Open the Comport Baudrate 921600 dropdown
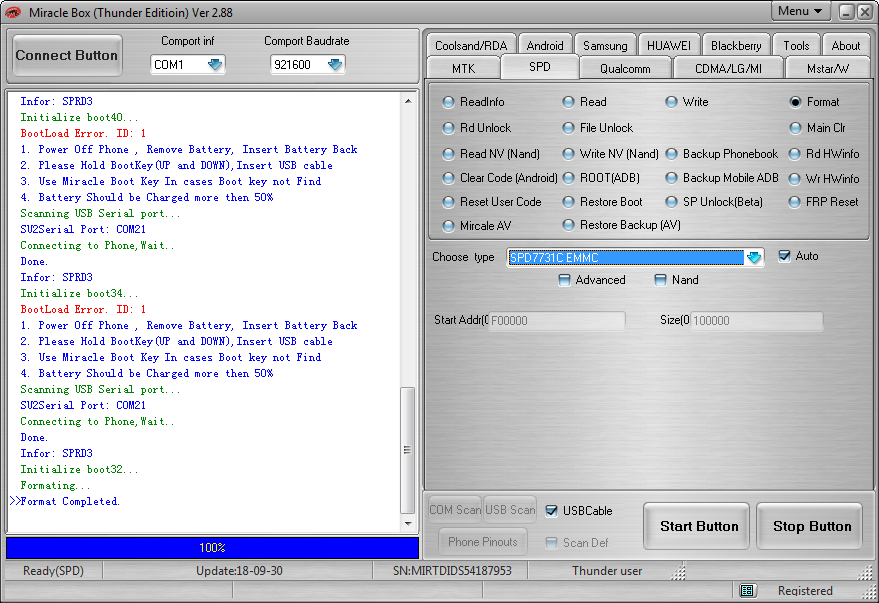879x603 pixels. coord(335,64)
